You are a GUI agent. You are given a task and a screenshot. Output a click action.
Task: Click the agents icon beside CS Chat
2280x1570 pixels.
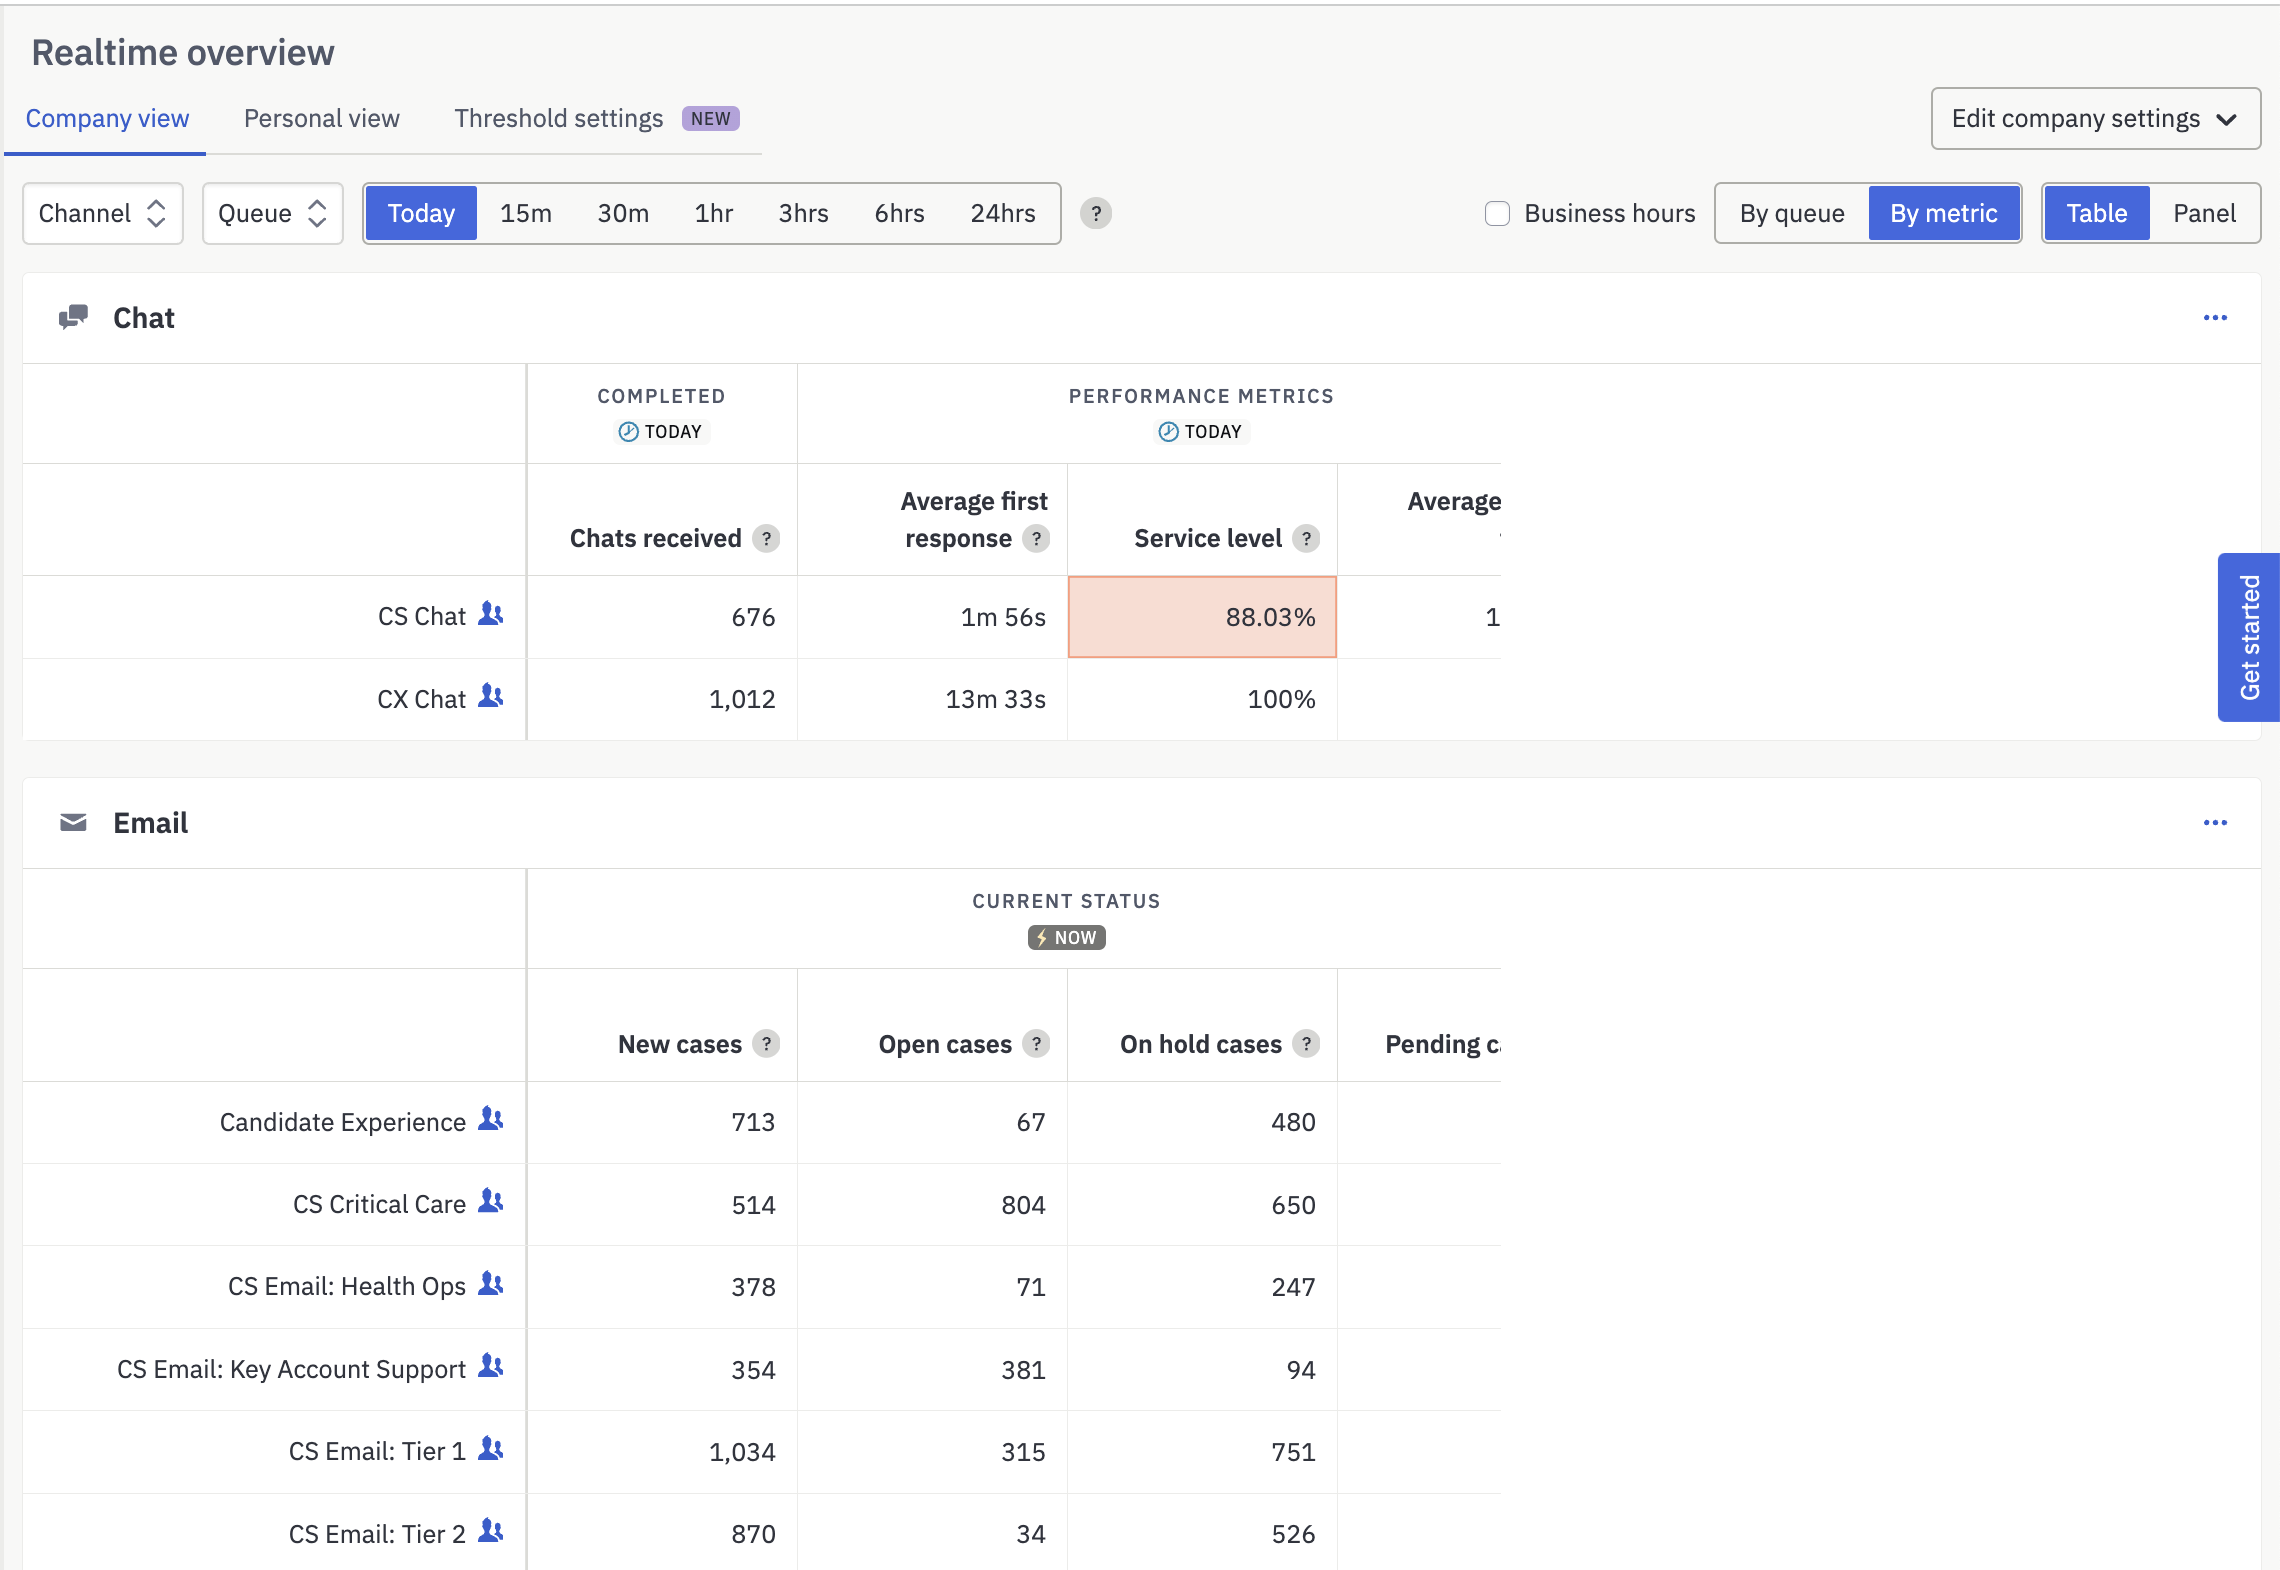pos(490,614)
